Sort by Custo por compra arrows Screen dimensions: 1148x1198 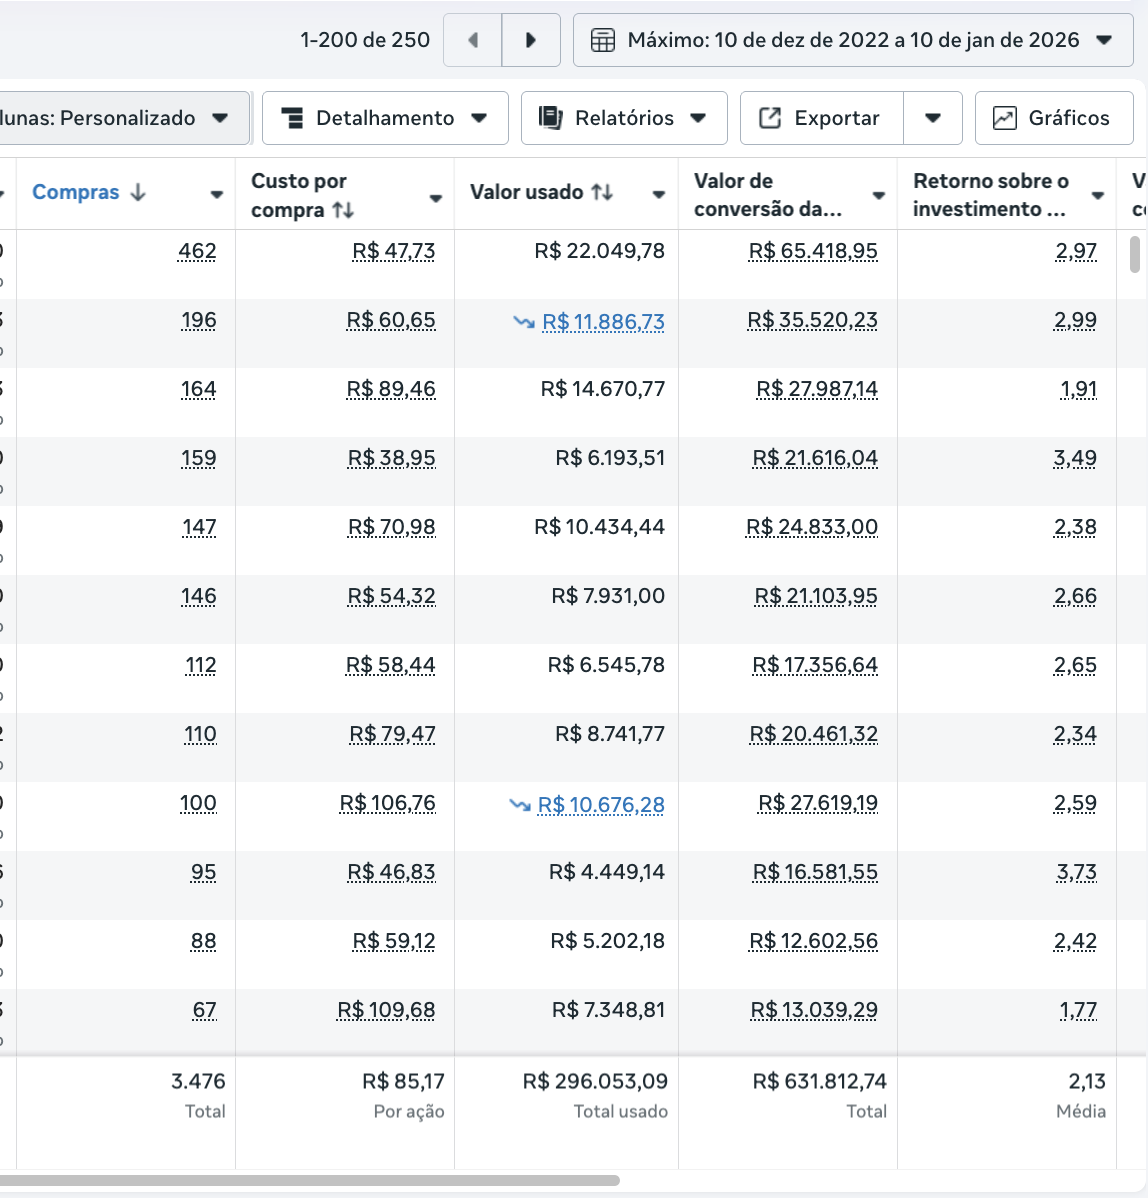(343, 210)
